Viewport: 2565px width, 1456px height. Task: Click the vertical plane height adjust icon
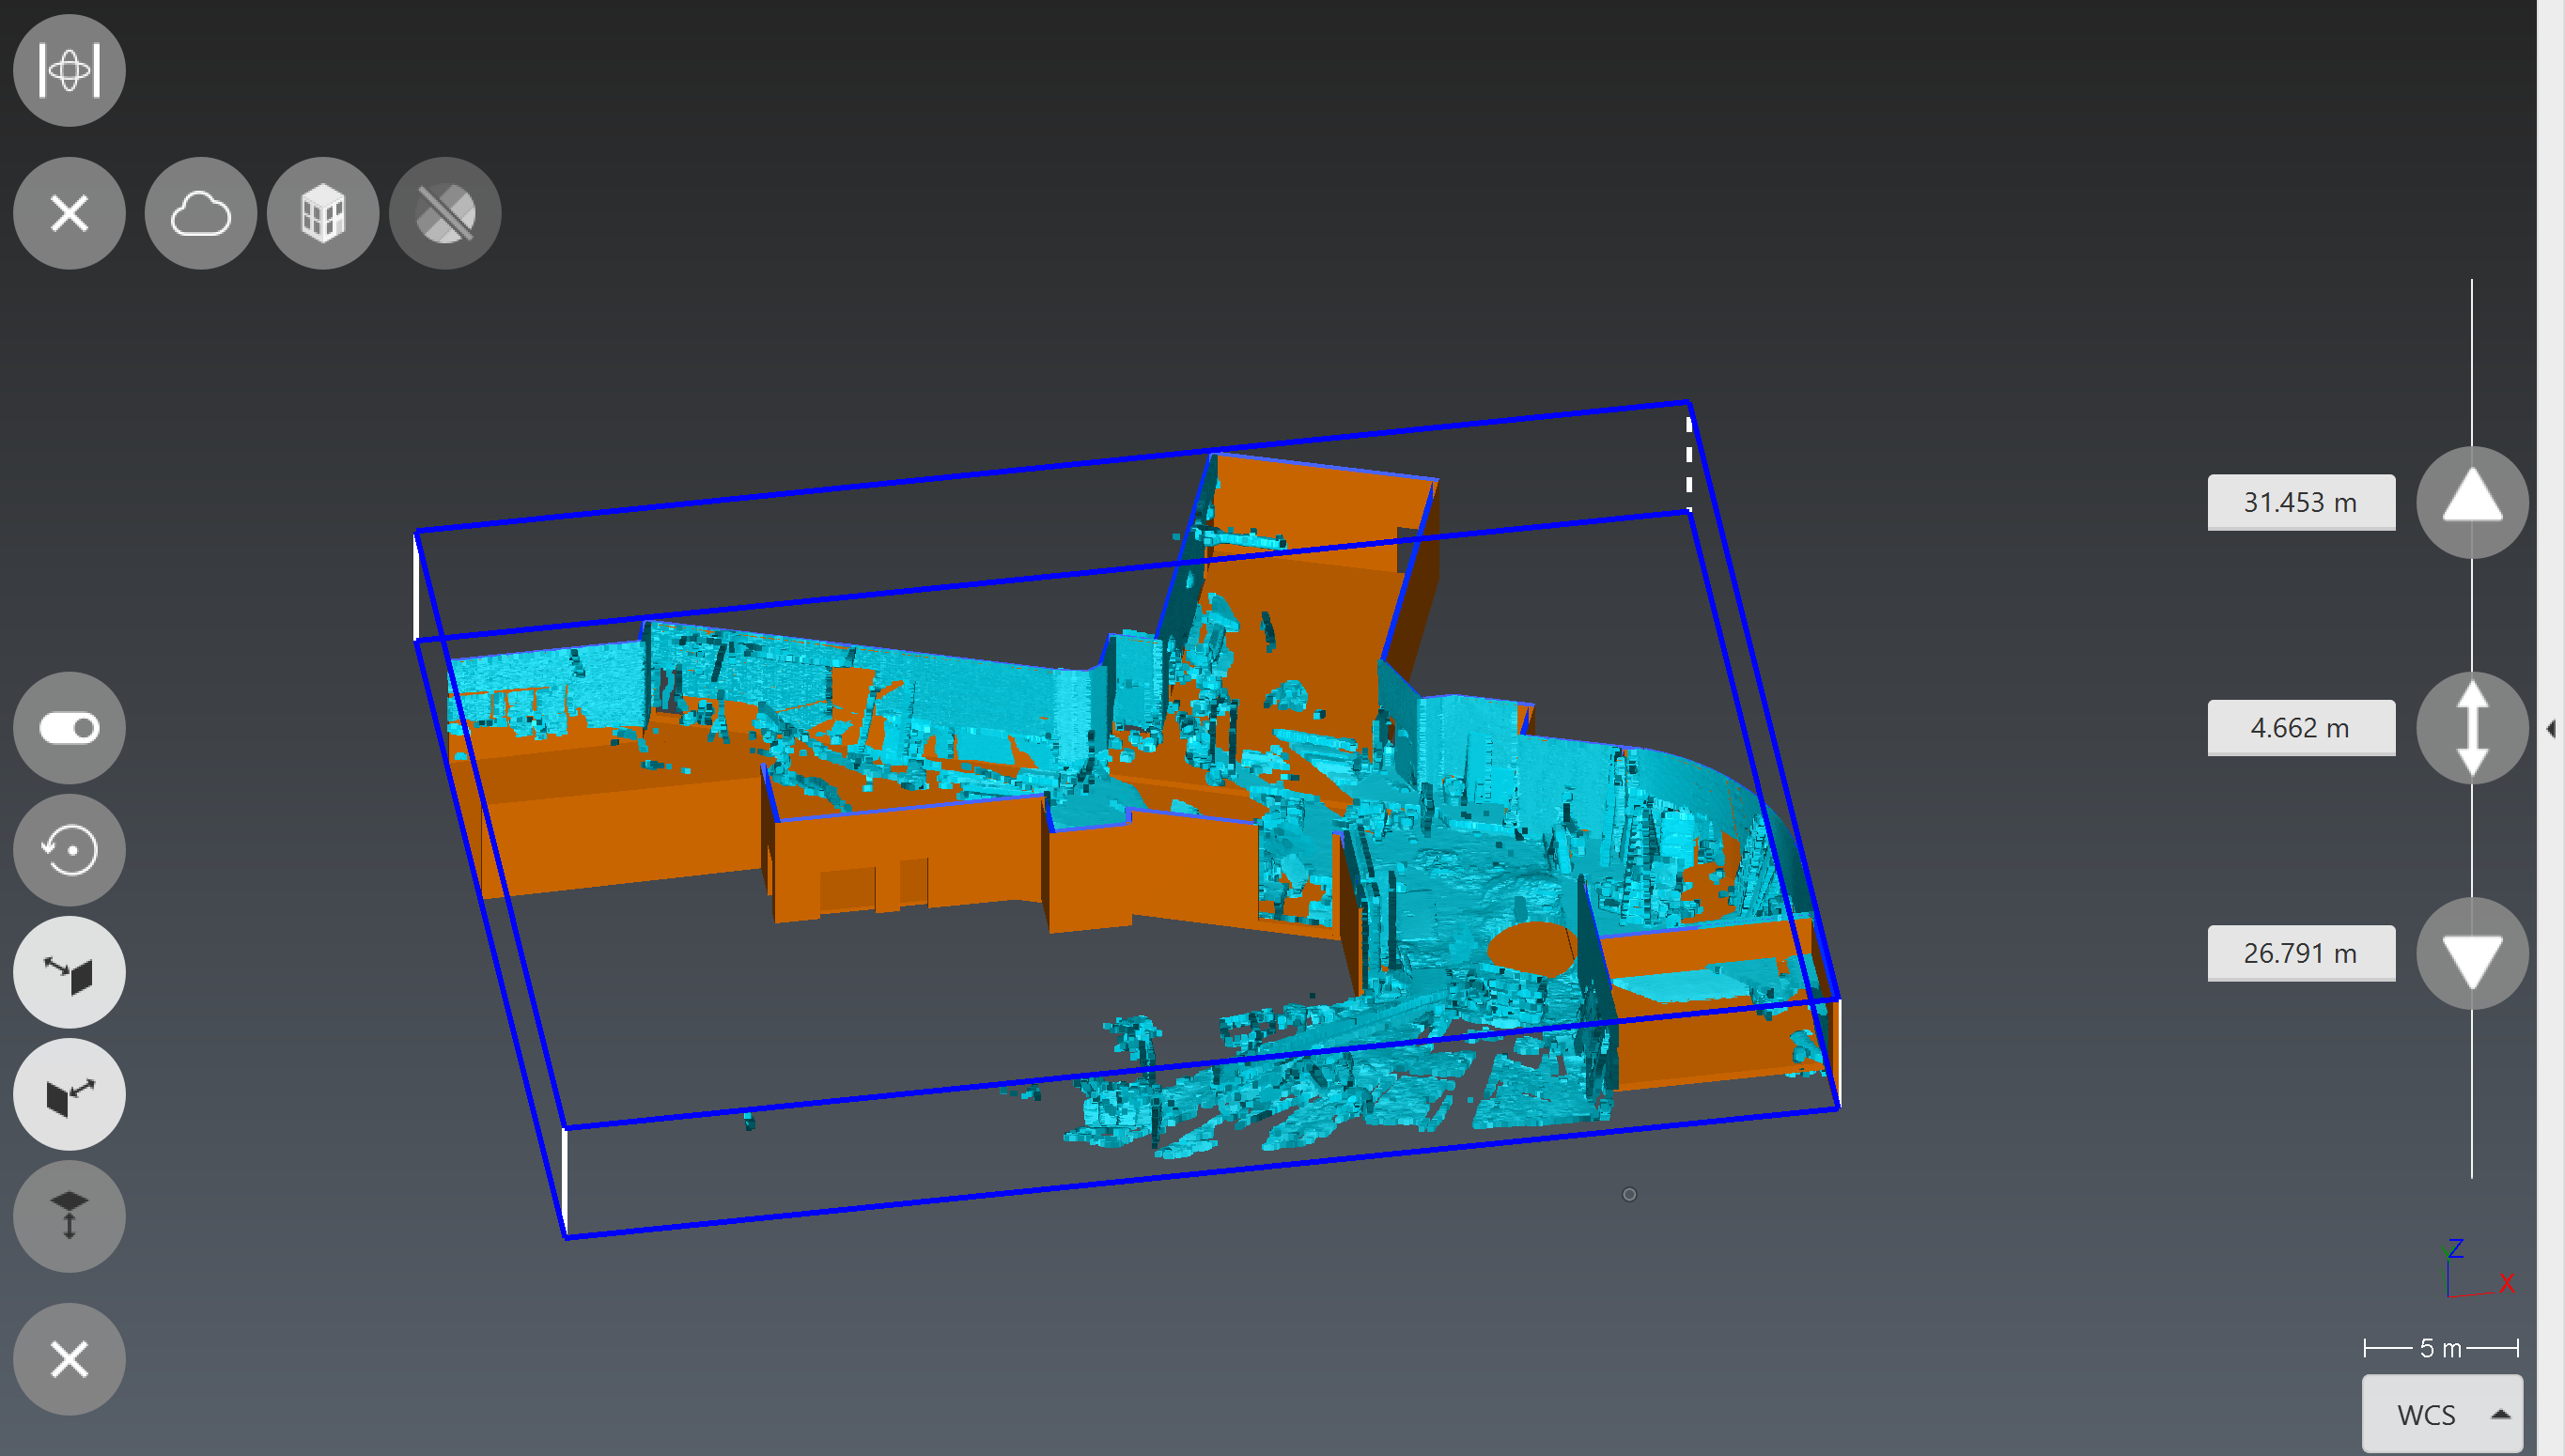click(69, 1216)
